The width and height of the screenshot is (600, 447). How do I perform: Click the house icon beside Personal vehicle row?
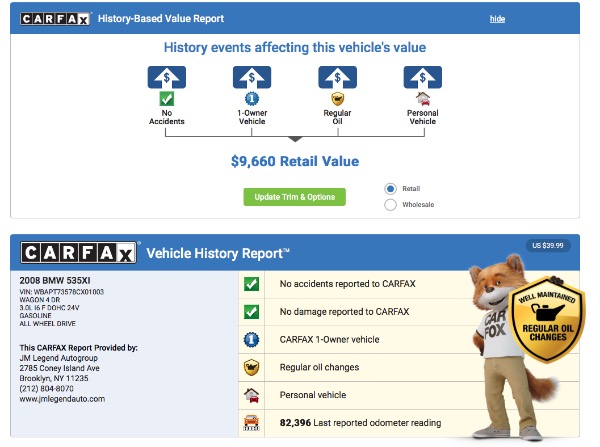click(251, 395)
